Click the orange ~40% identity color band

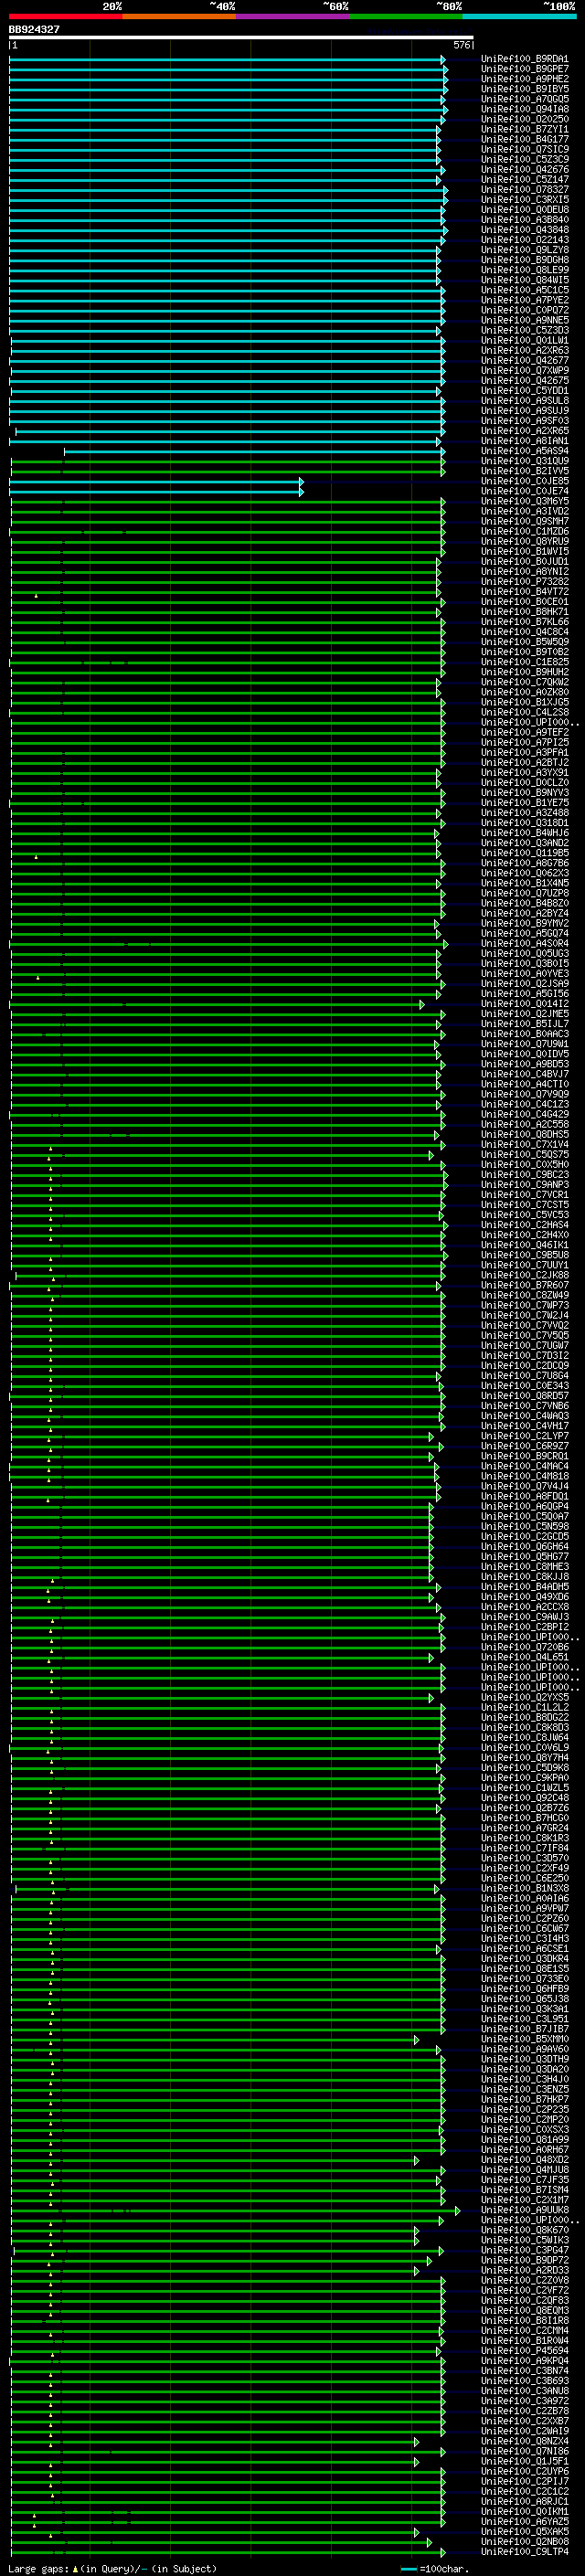pos(179,16)
